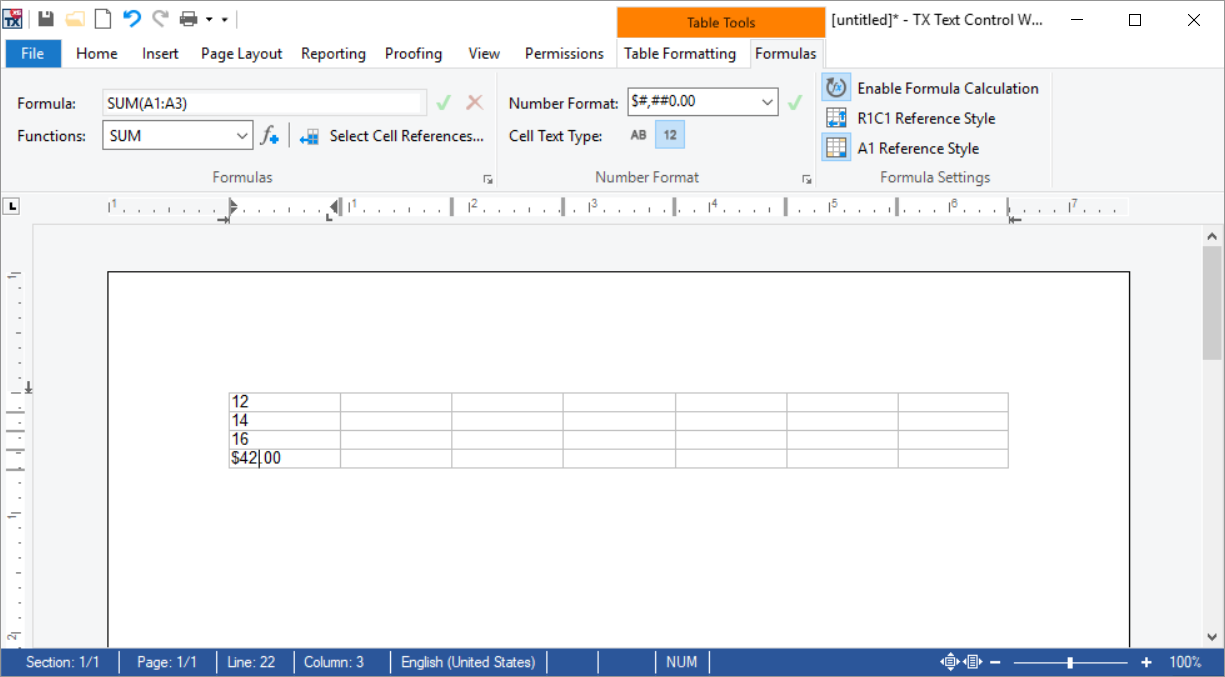This screenshot has width=1225, height=677.
Task: Open the File tab
Action: 33,54
